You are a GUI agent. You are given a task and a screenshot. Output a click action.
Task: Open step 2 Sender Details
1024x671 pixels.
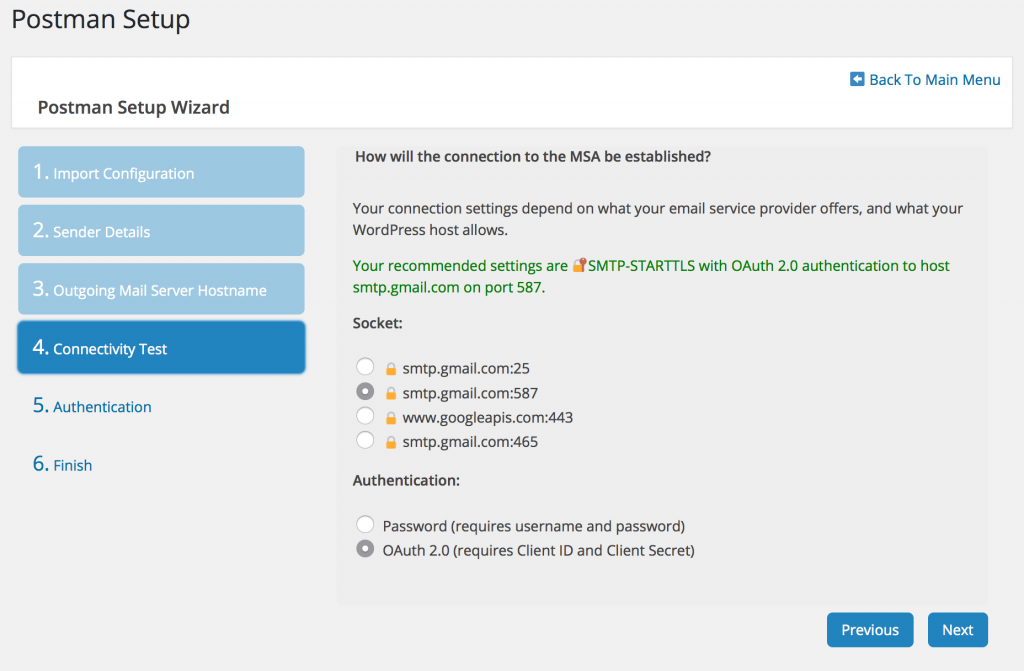point(161,231)
